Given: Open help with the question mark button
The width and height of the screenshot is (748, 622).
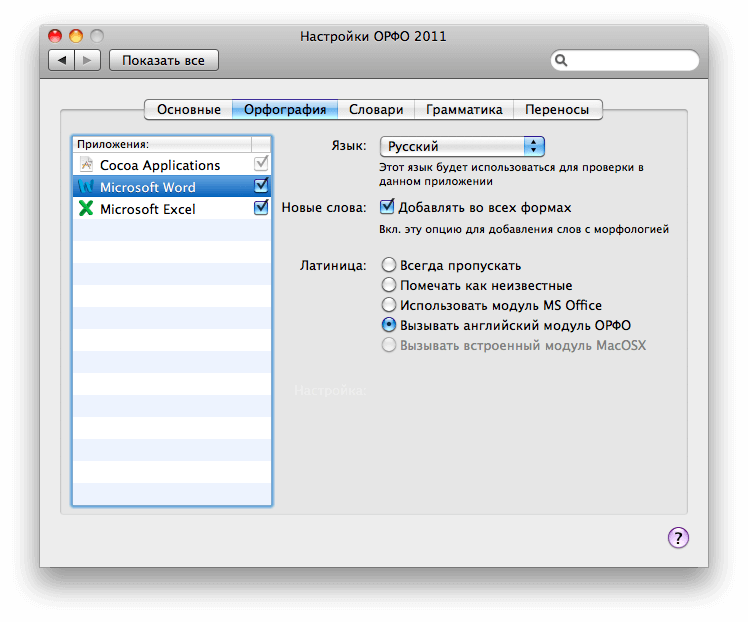Looking at the screenshot, I should click(x=678, y=538).
